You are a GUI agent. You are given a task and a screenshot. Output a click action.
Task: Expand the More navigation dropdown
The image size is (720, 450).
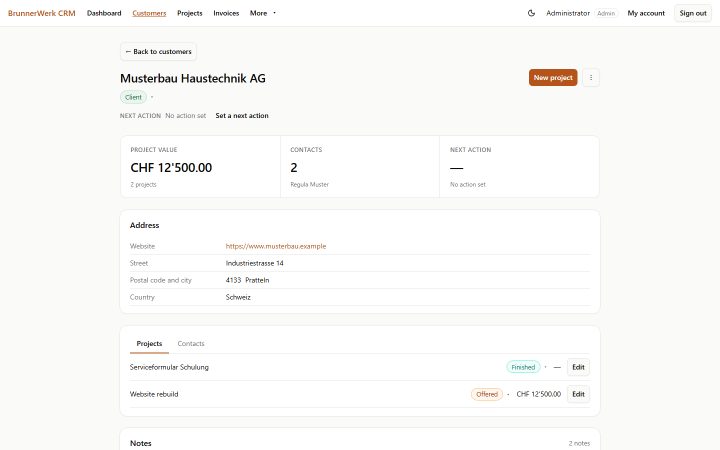(x=263, y=13)
